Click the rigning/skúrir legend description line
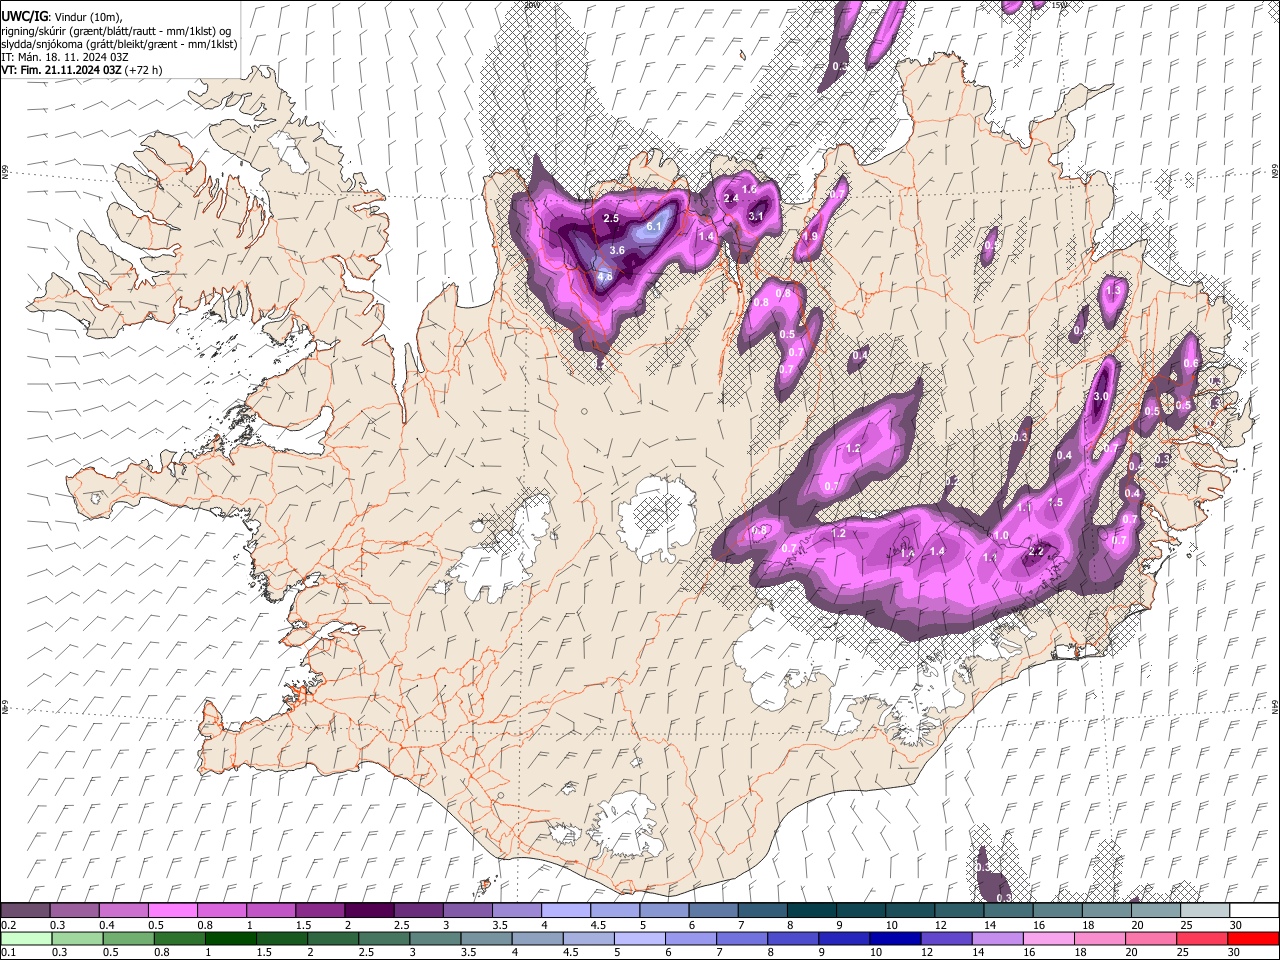The width and height of the screenshot is (1280, 960). (x=116, y=31)
